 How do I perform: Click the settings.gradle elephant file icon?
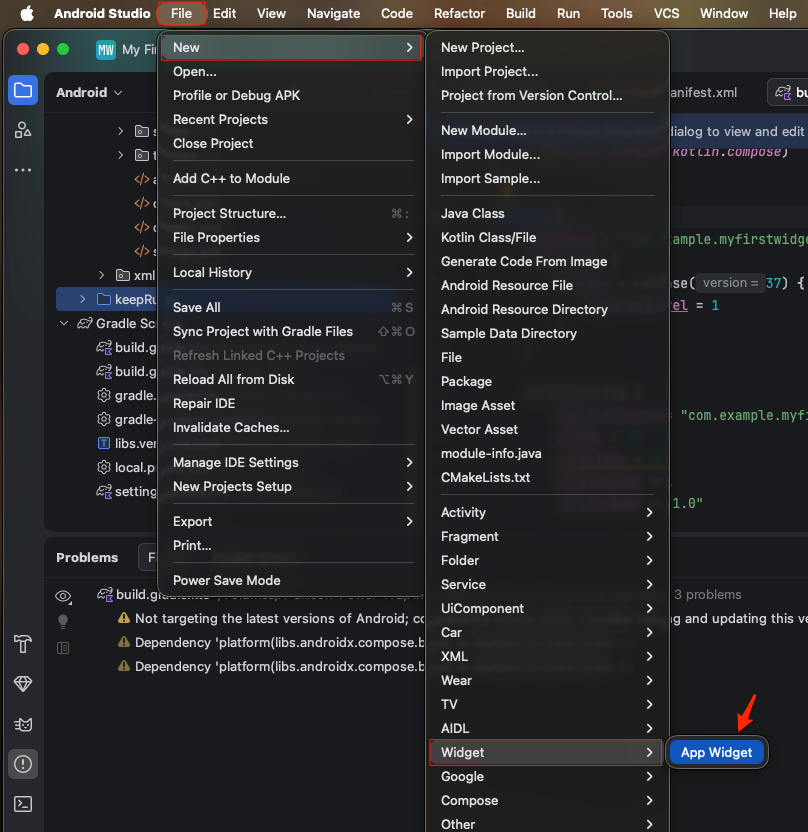coord(104,491)
